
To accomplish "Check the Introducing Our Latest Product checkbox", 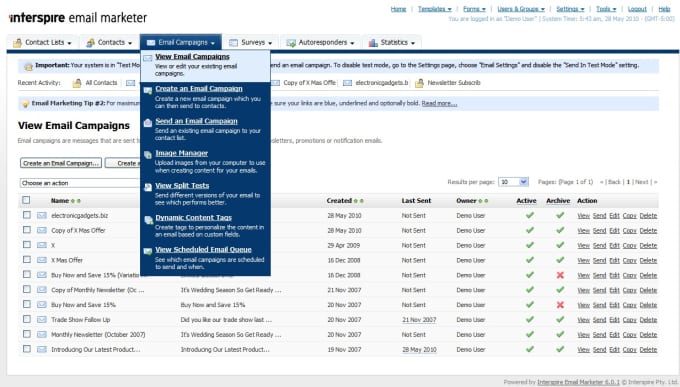I will pos(27,349).
